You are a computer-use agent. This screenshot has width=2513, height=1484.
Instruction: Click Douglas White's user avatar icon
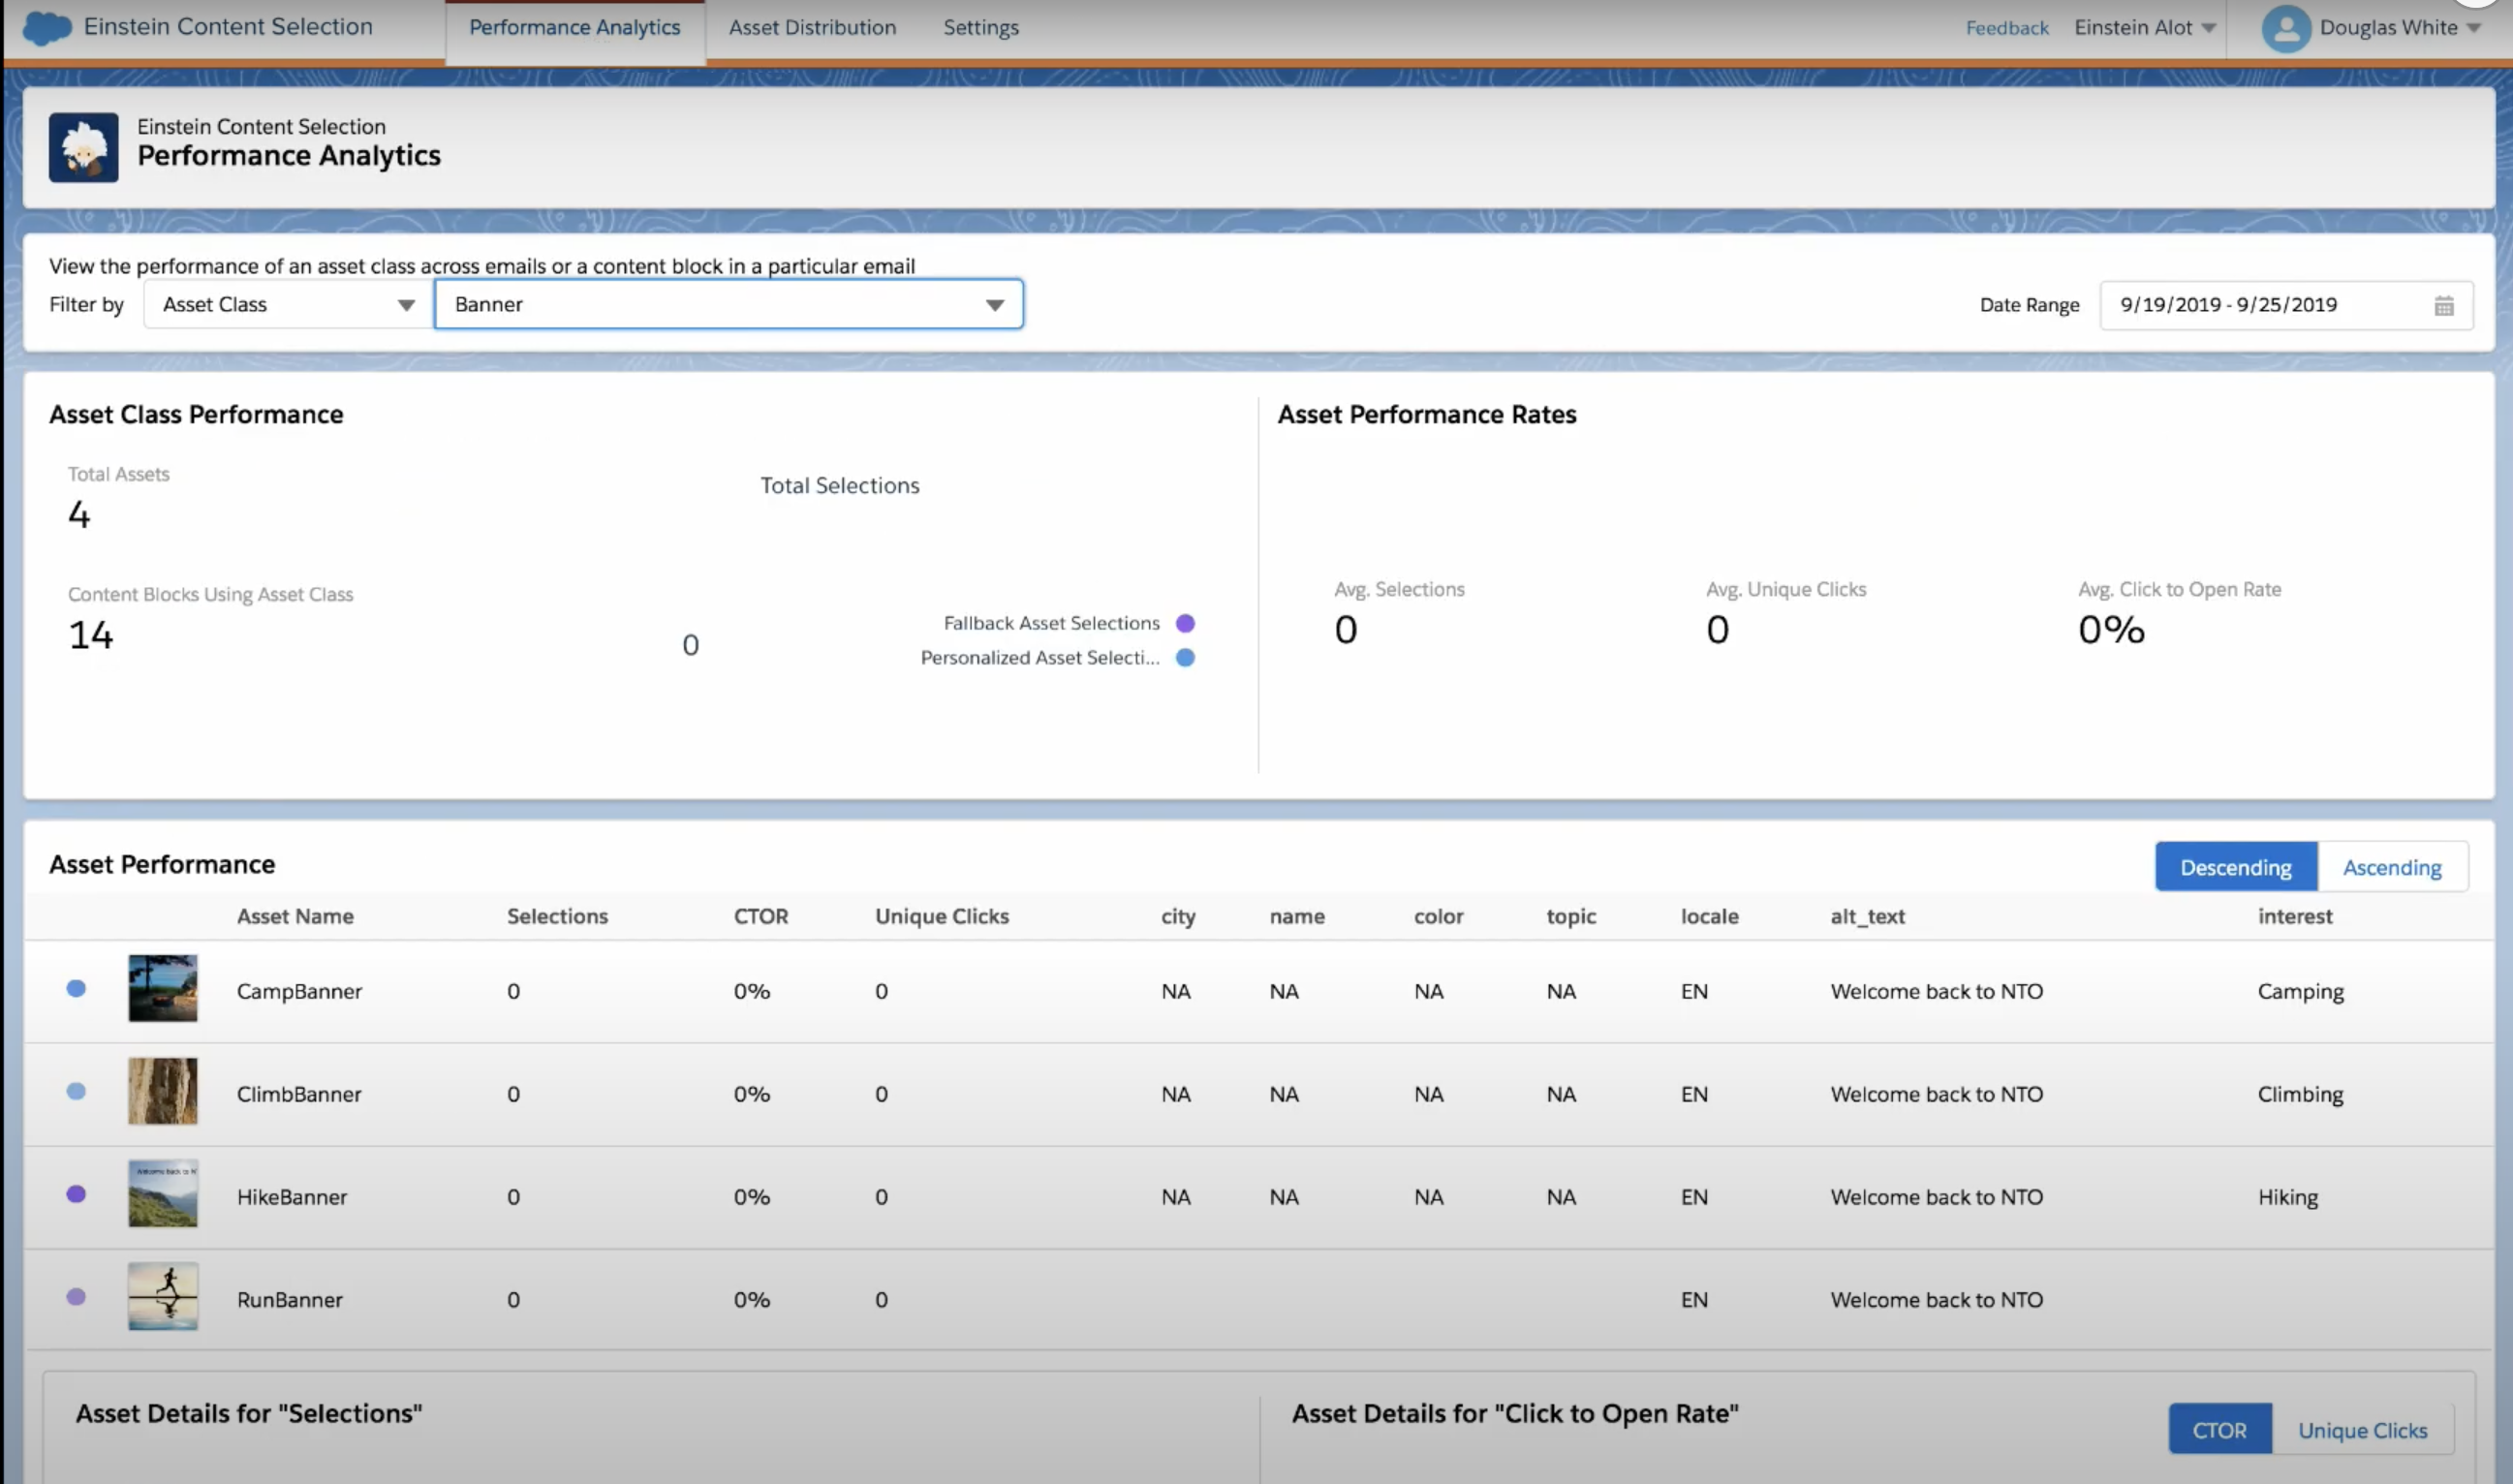tap(2285, 28)
